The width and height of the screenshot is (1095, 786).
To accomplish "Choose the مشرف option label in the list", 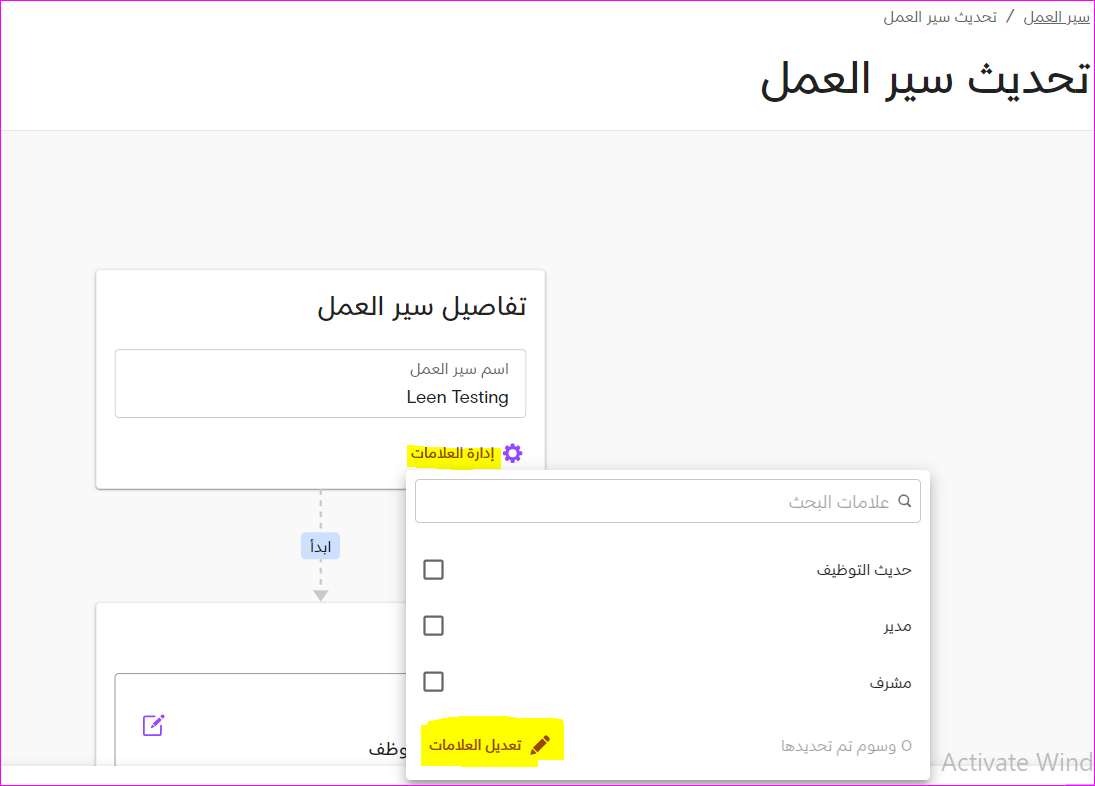I will [x=890, y=683].
